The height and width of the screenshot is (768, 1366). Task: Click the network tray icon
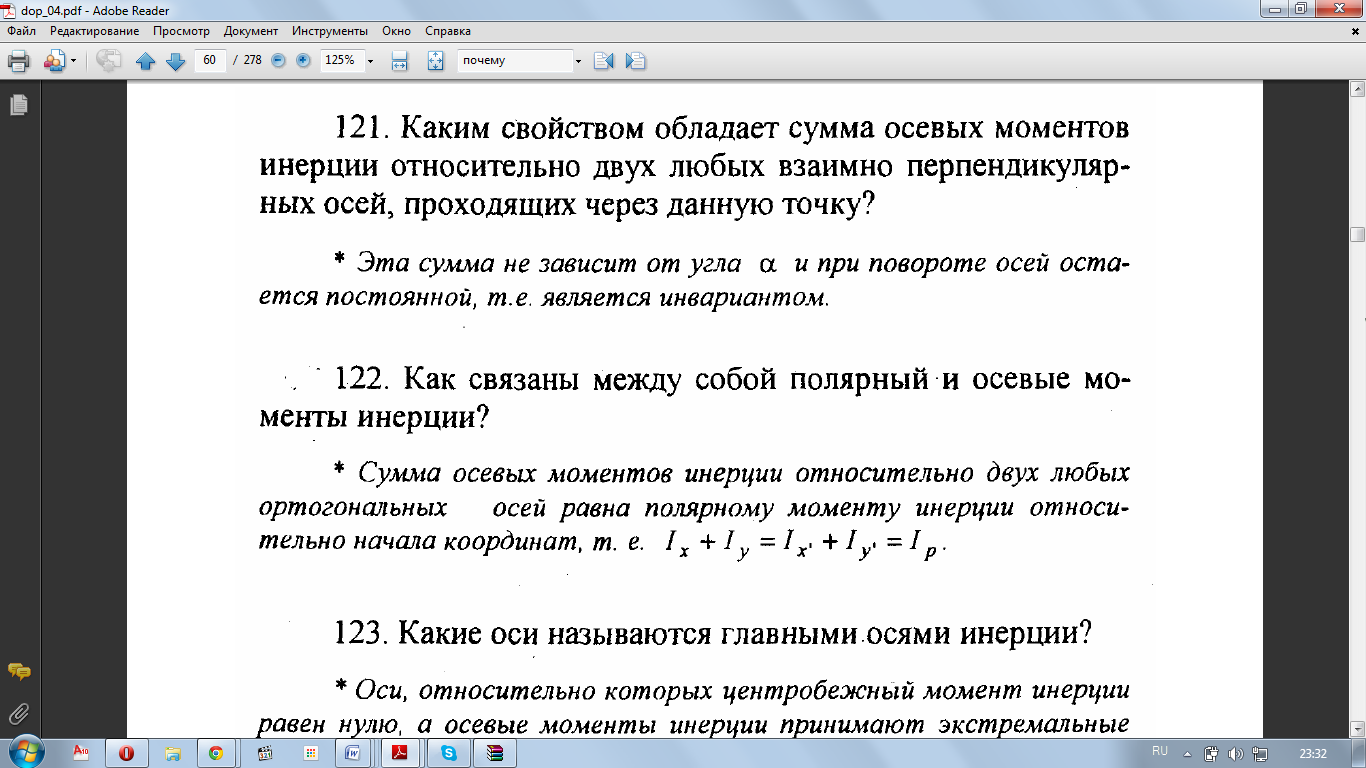point(1259,753)
